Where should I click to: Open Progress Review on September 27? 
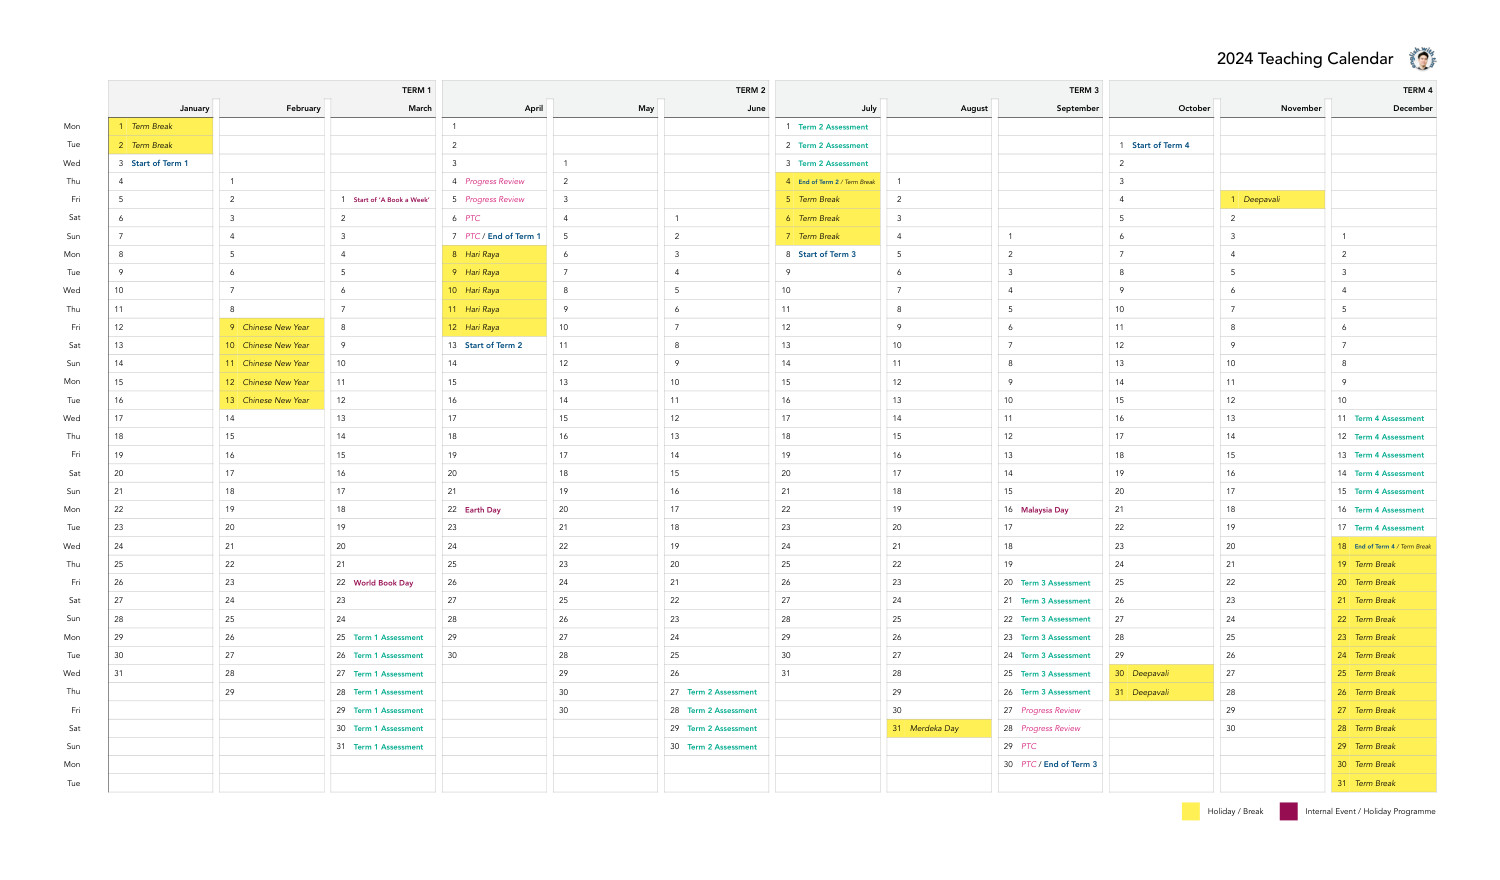[1050, 710]
